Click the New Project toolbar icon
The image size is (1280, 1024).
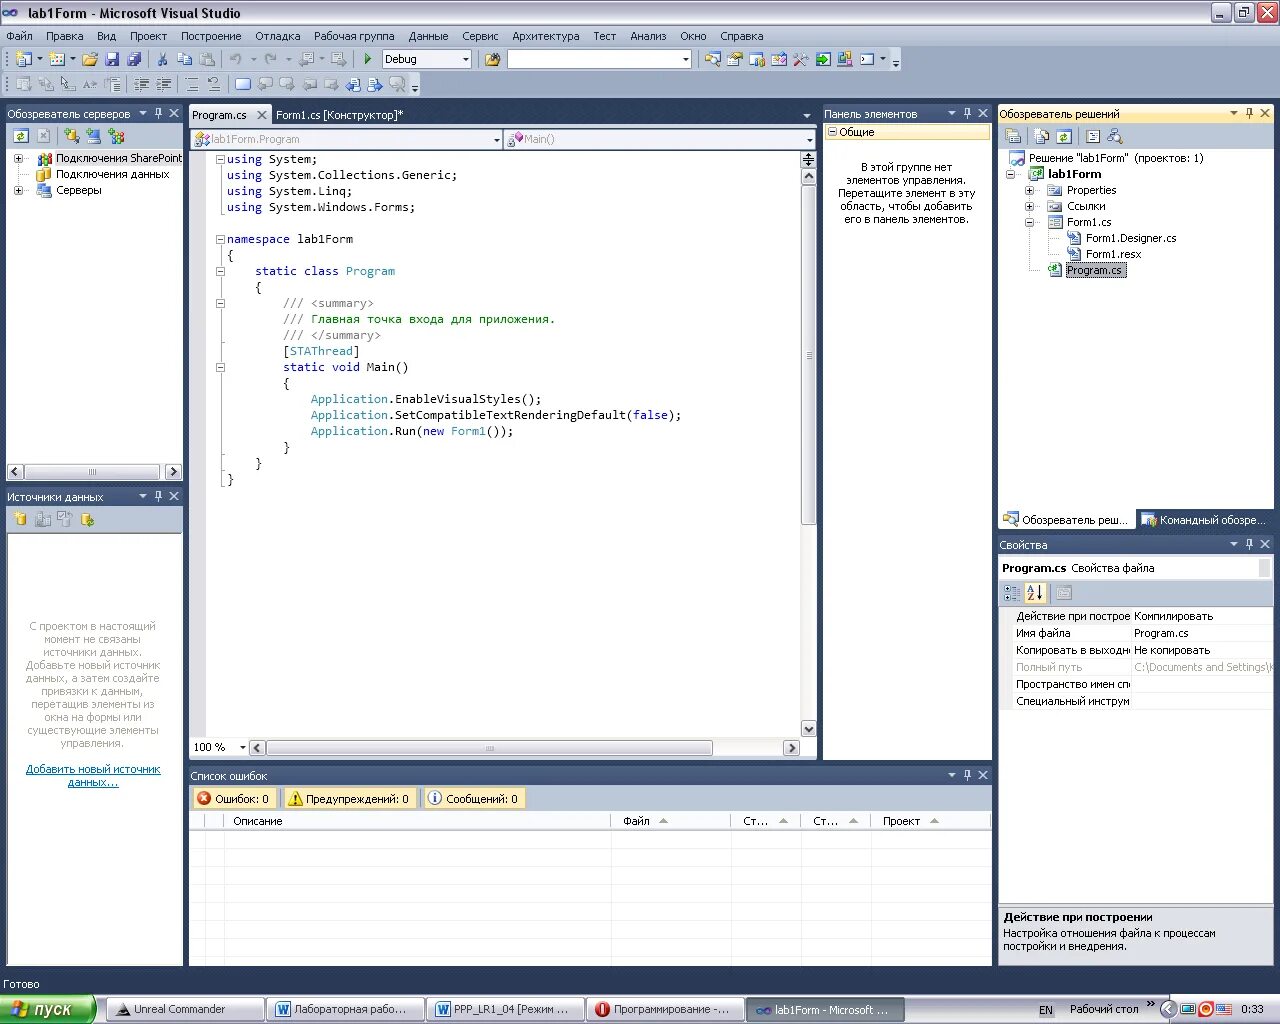point(24,59)
